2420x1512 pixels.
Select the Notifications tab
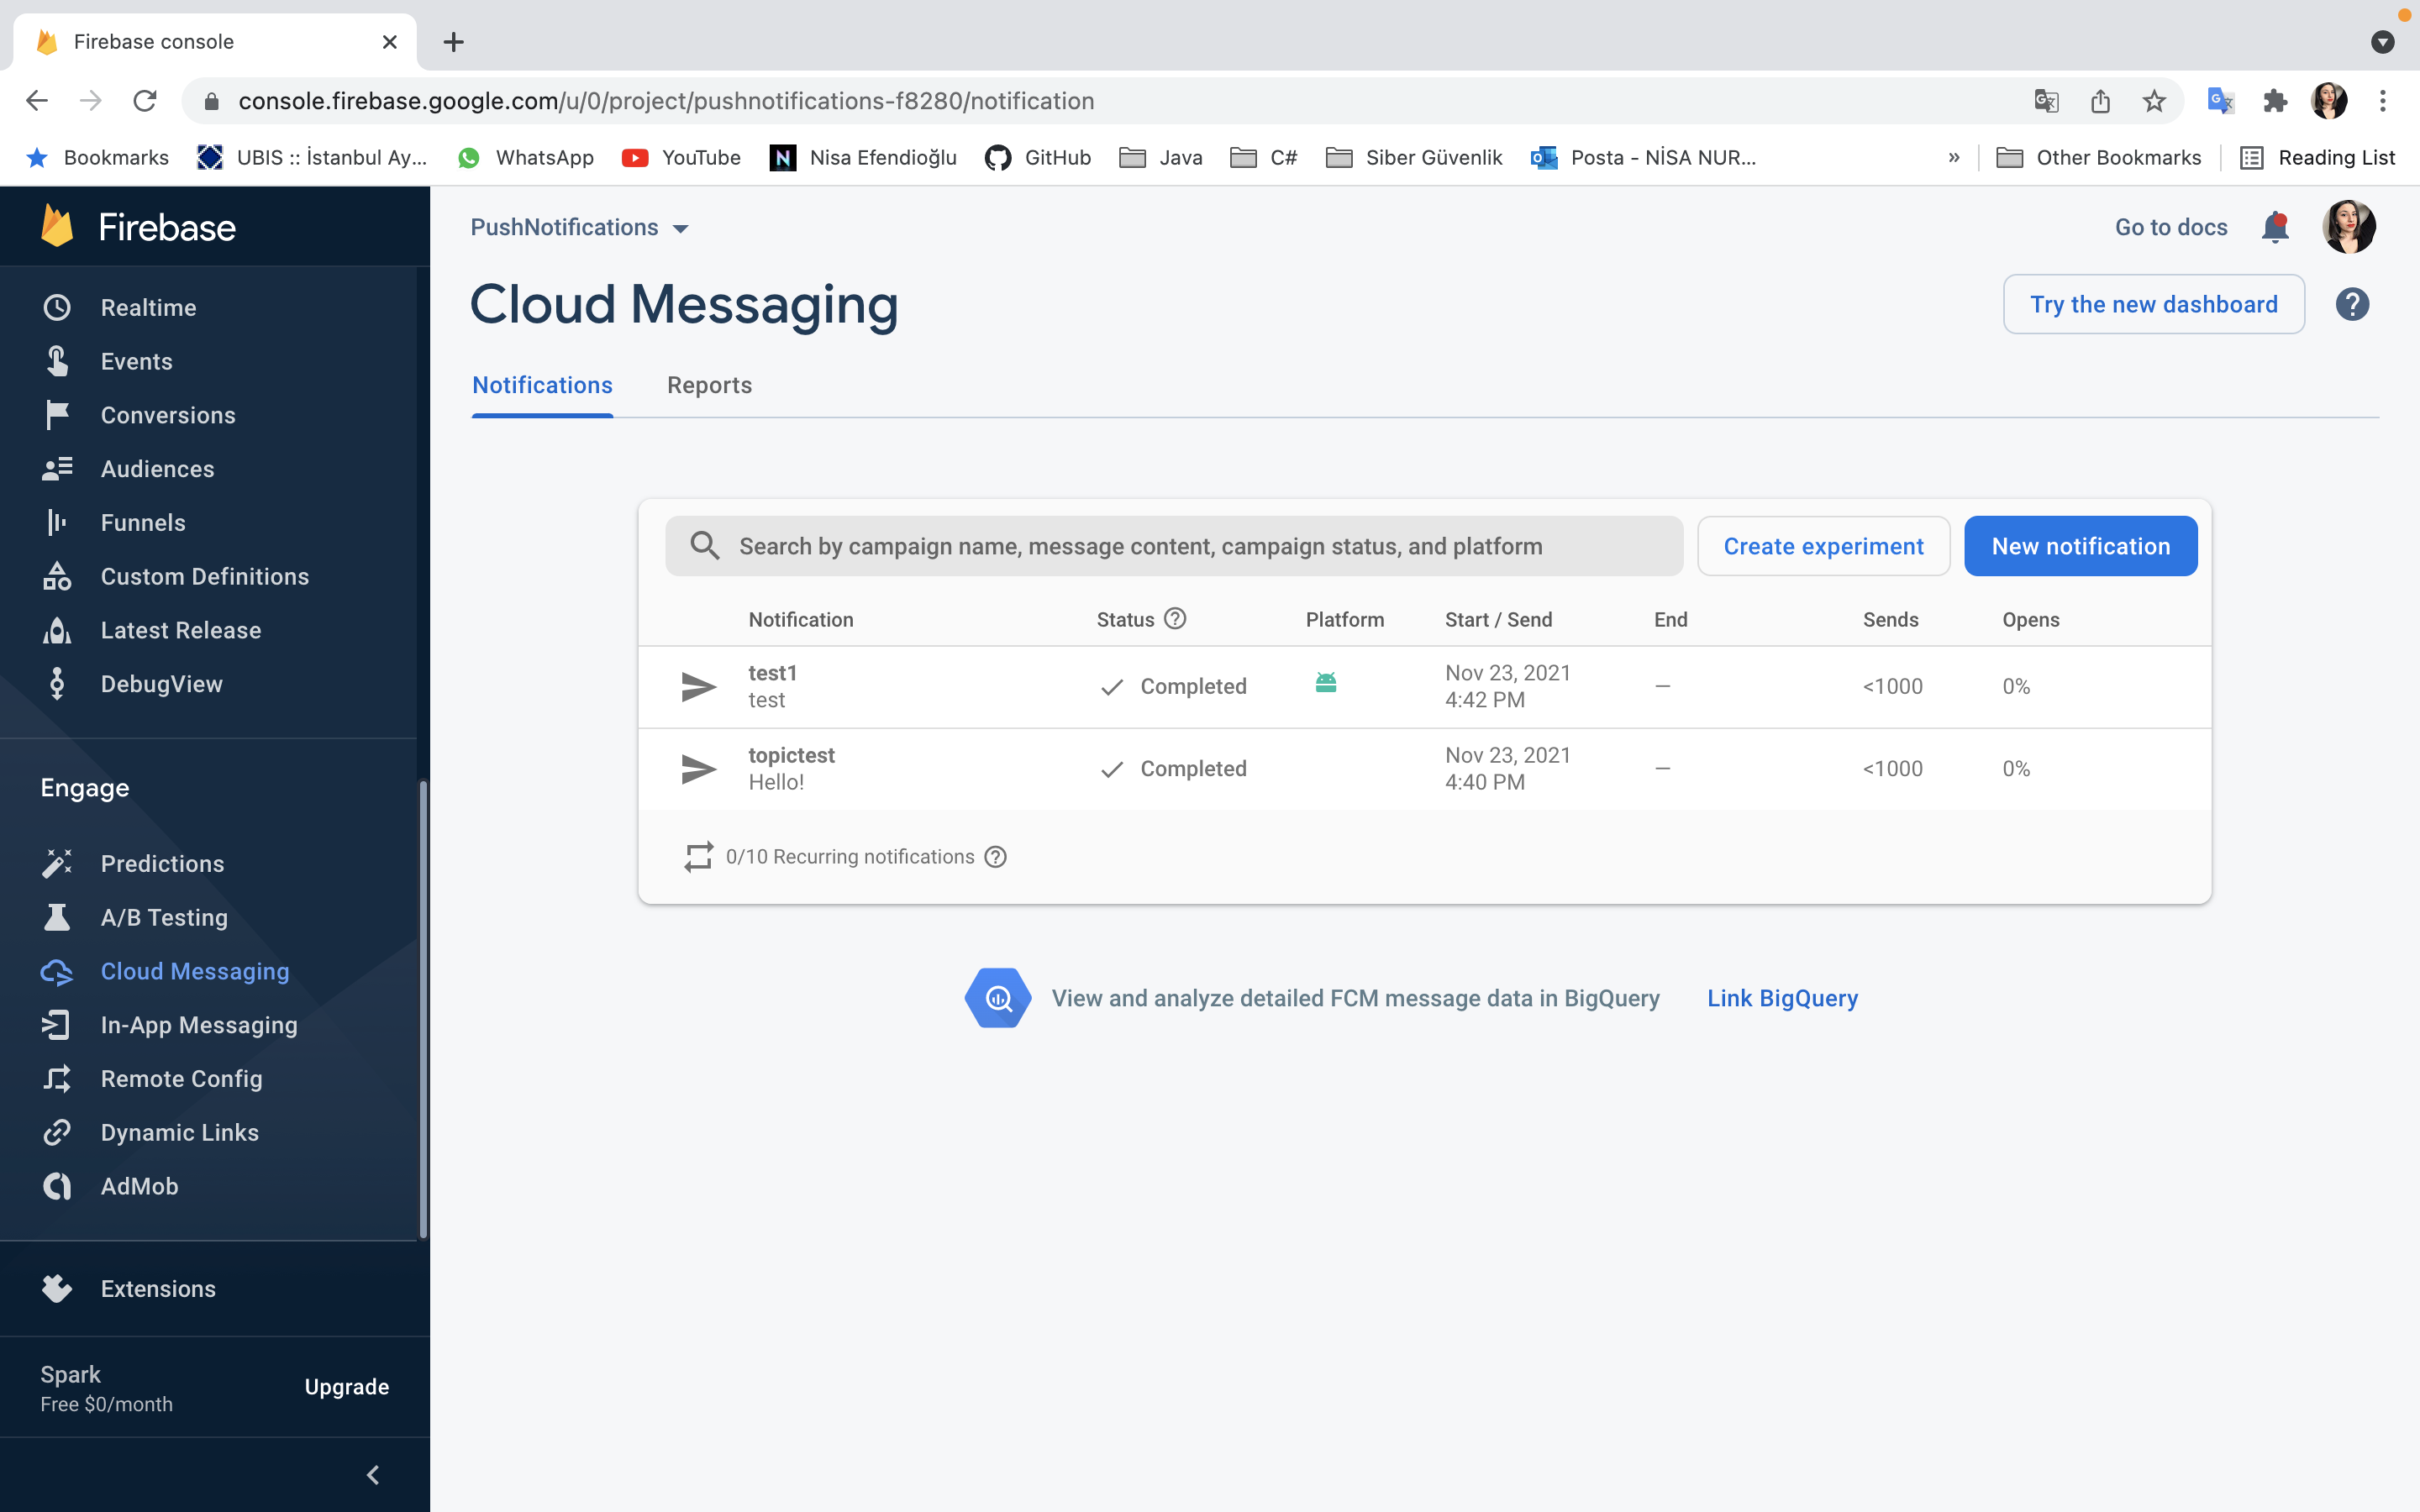coord(542,385)
